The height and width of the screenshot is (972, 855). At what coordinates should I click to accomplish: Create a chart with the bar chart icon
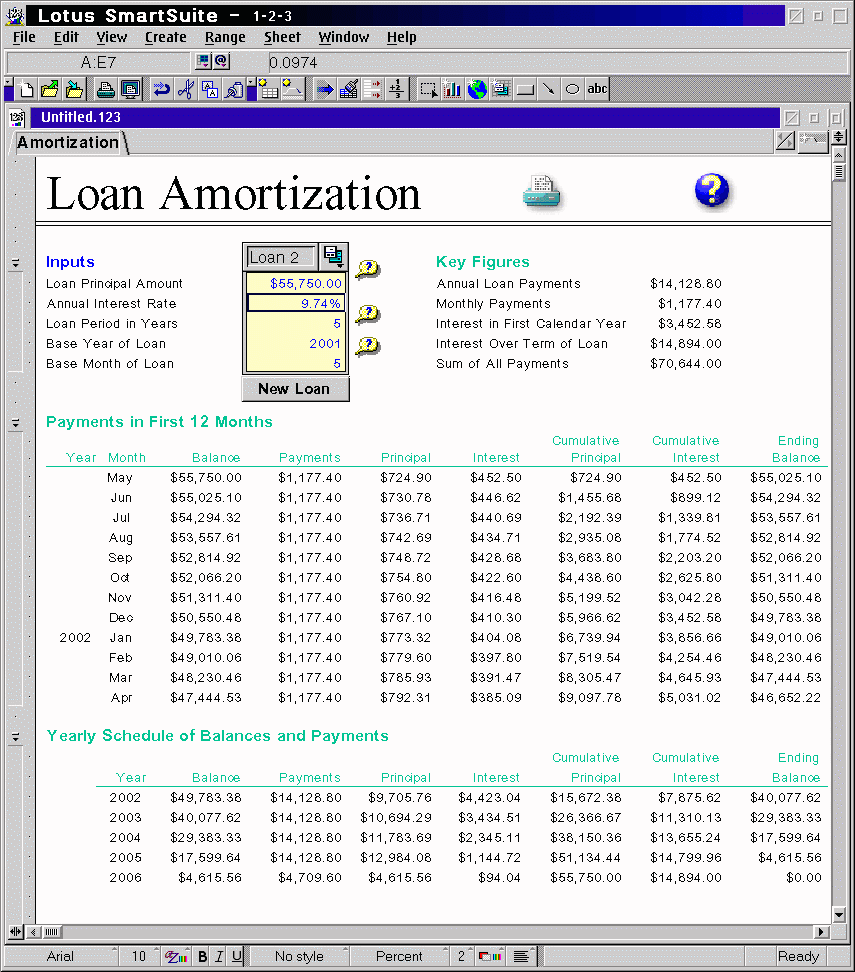tap(453, 90)
